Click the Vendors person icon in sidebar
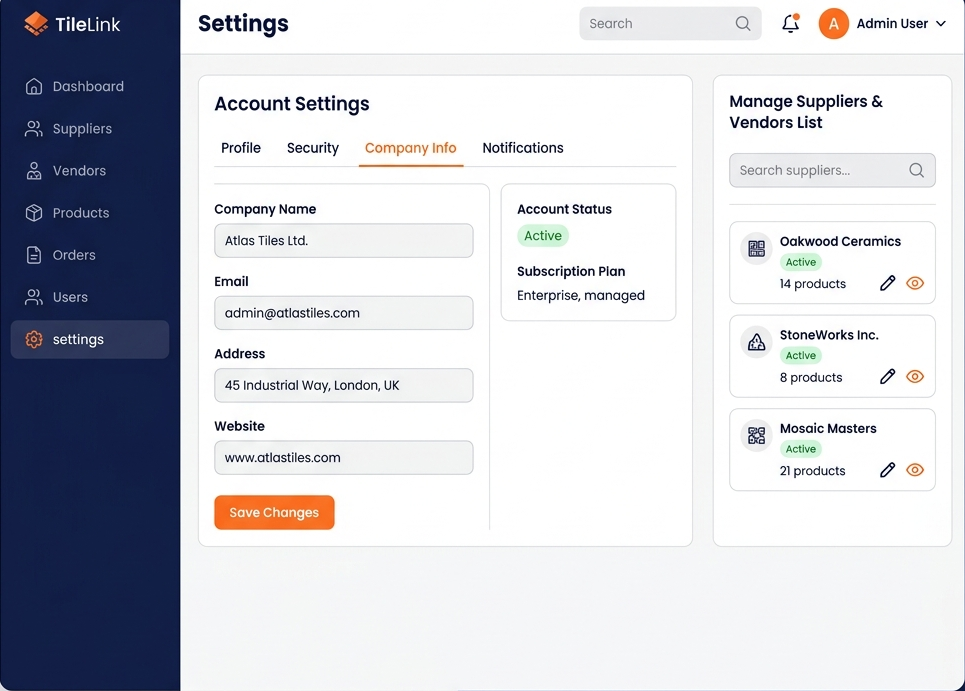This screenshot has height=691, width=965. (34, 170)
